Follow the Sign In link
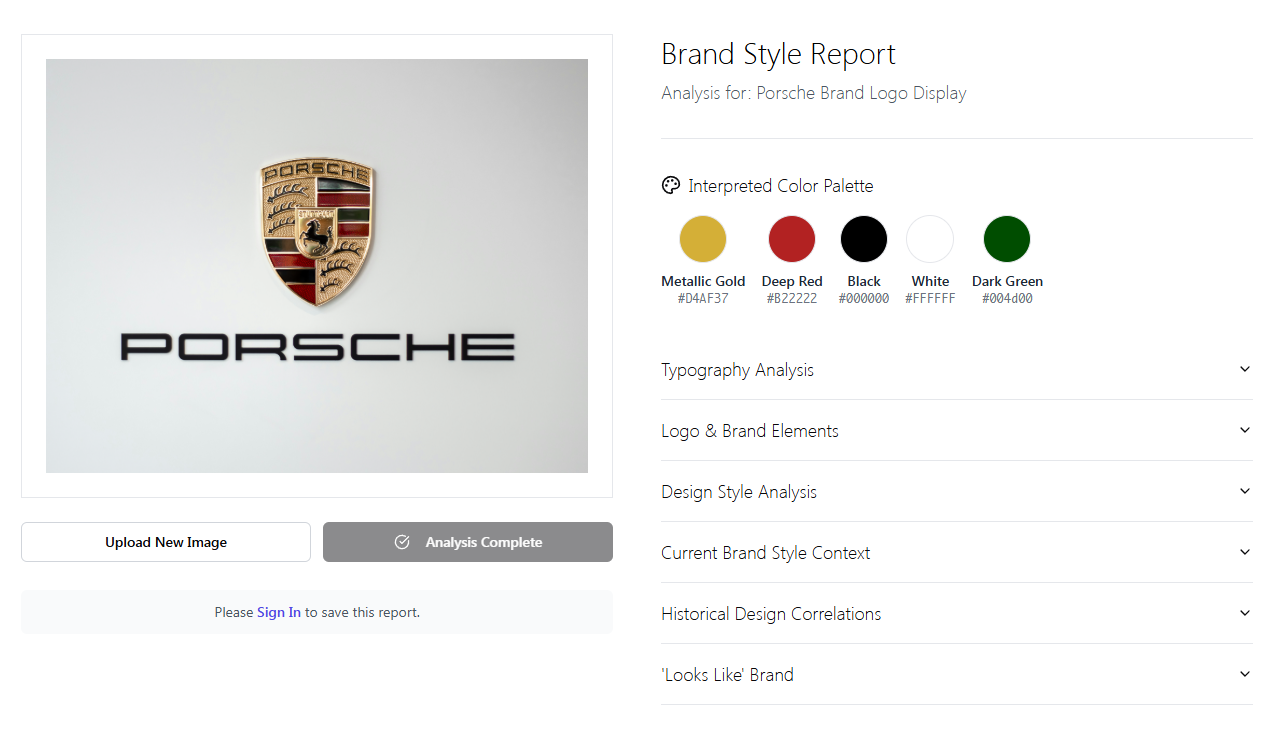 click(279, 612)
